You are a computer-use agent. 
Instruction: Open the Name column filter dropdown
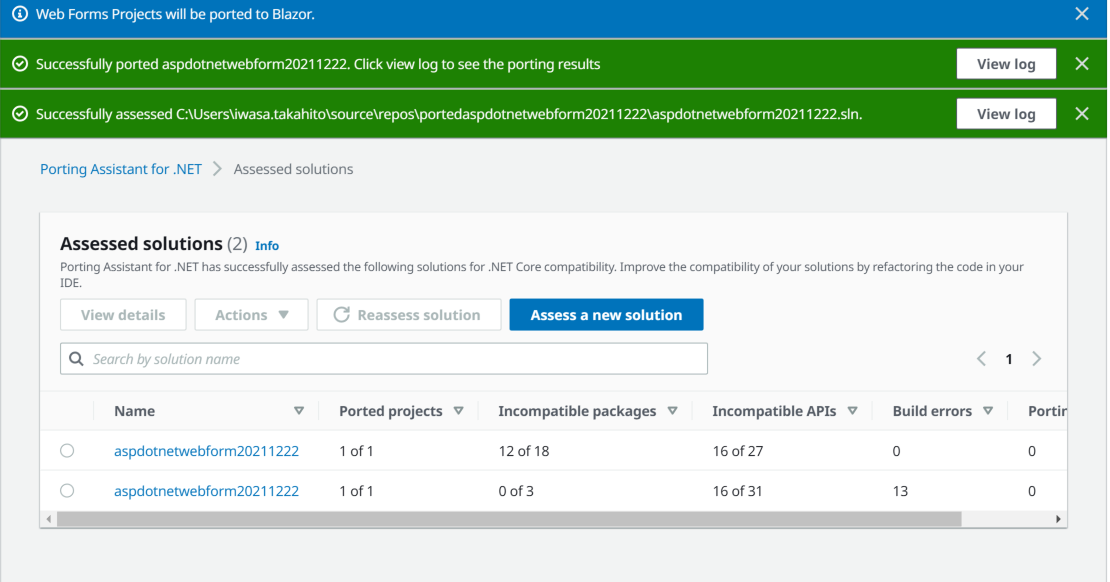point(299,410)
